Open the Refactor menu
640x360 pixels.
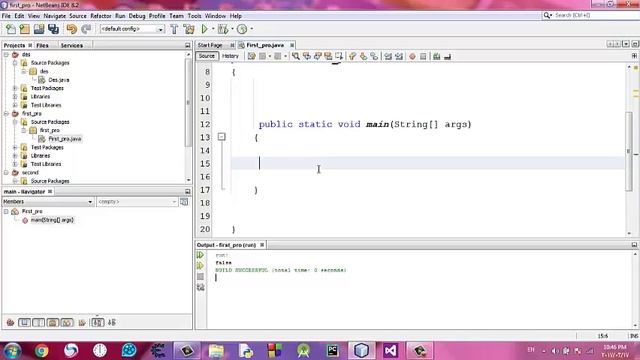point(101,16)
